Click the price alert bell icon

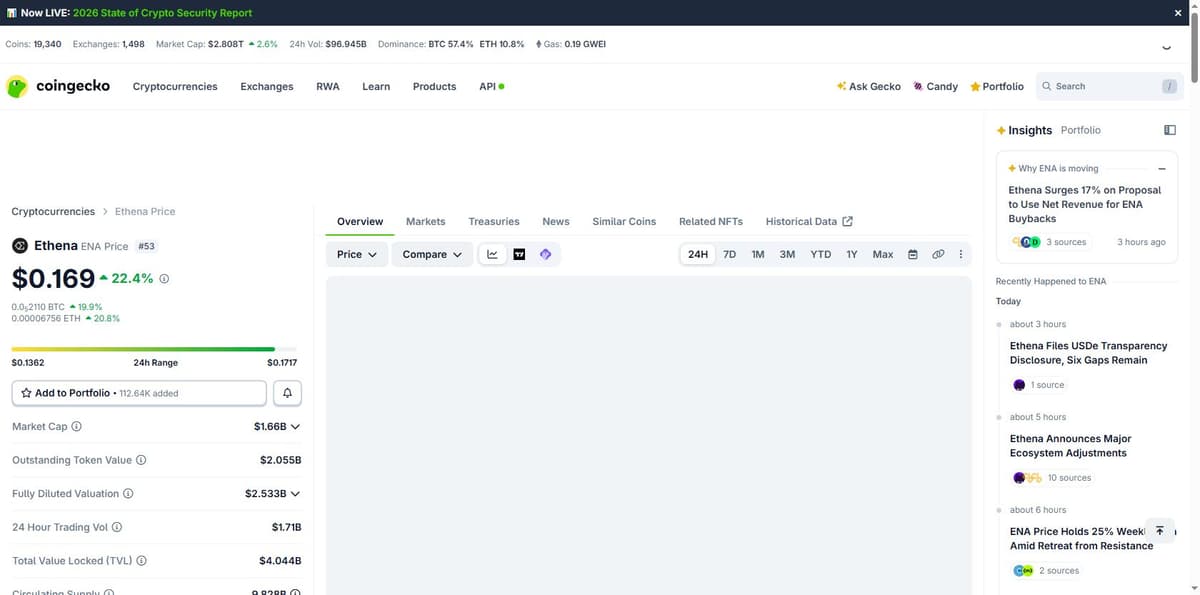(287, 393)
